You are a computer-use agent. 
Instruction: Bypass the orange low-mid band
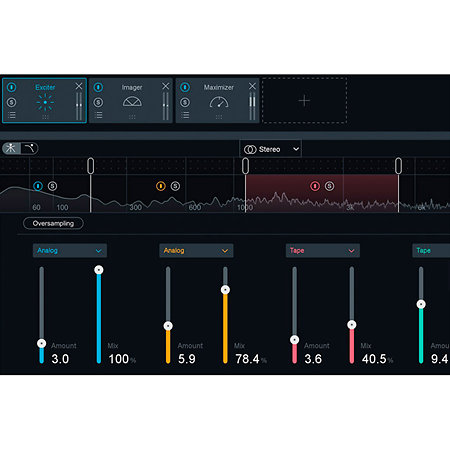(161, 186)
